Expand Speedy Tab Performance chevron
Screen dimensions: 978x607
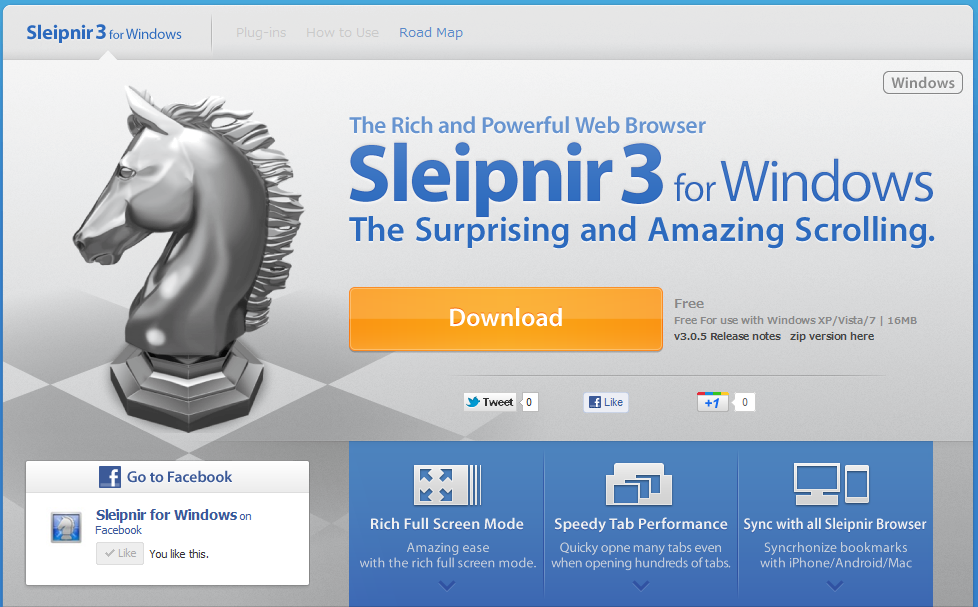click(x=641, y=586)
